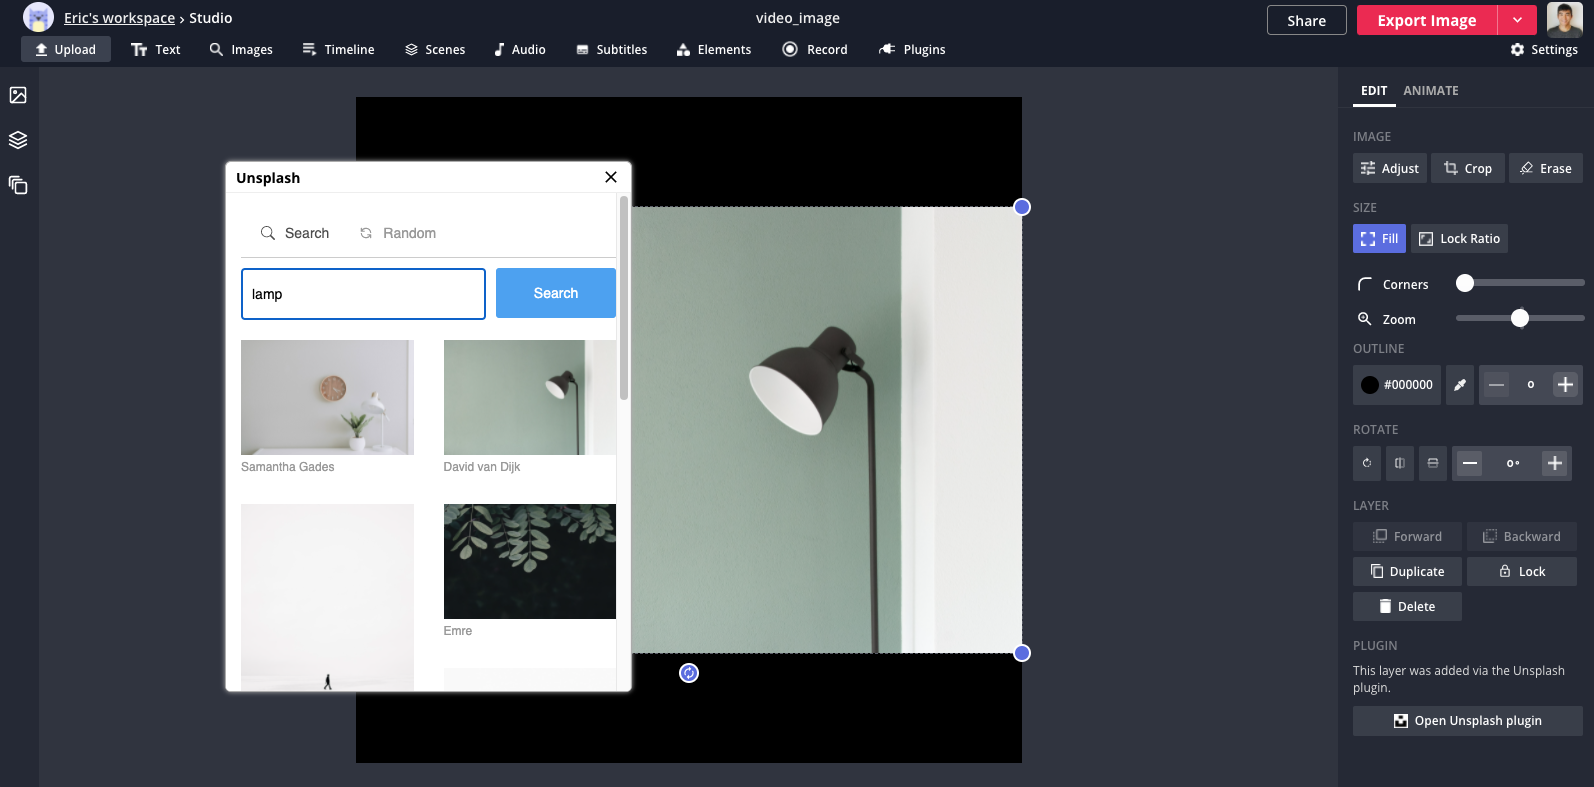The height and width of the screenshot is (787, 1594).
Task: Switch to the EDIT tab
Action: [x=1374, y=90]
